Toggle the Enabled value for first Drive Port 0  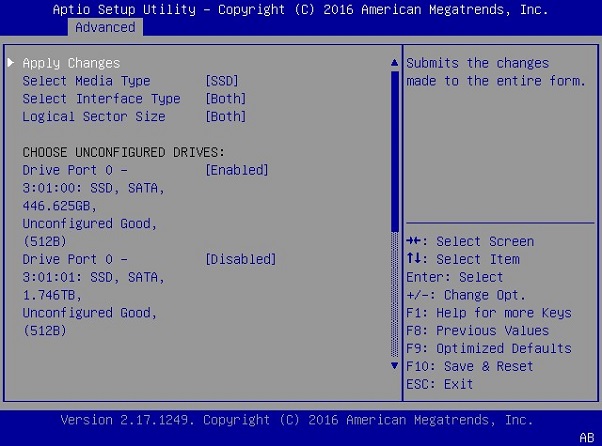click(x=236, y=170)
